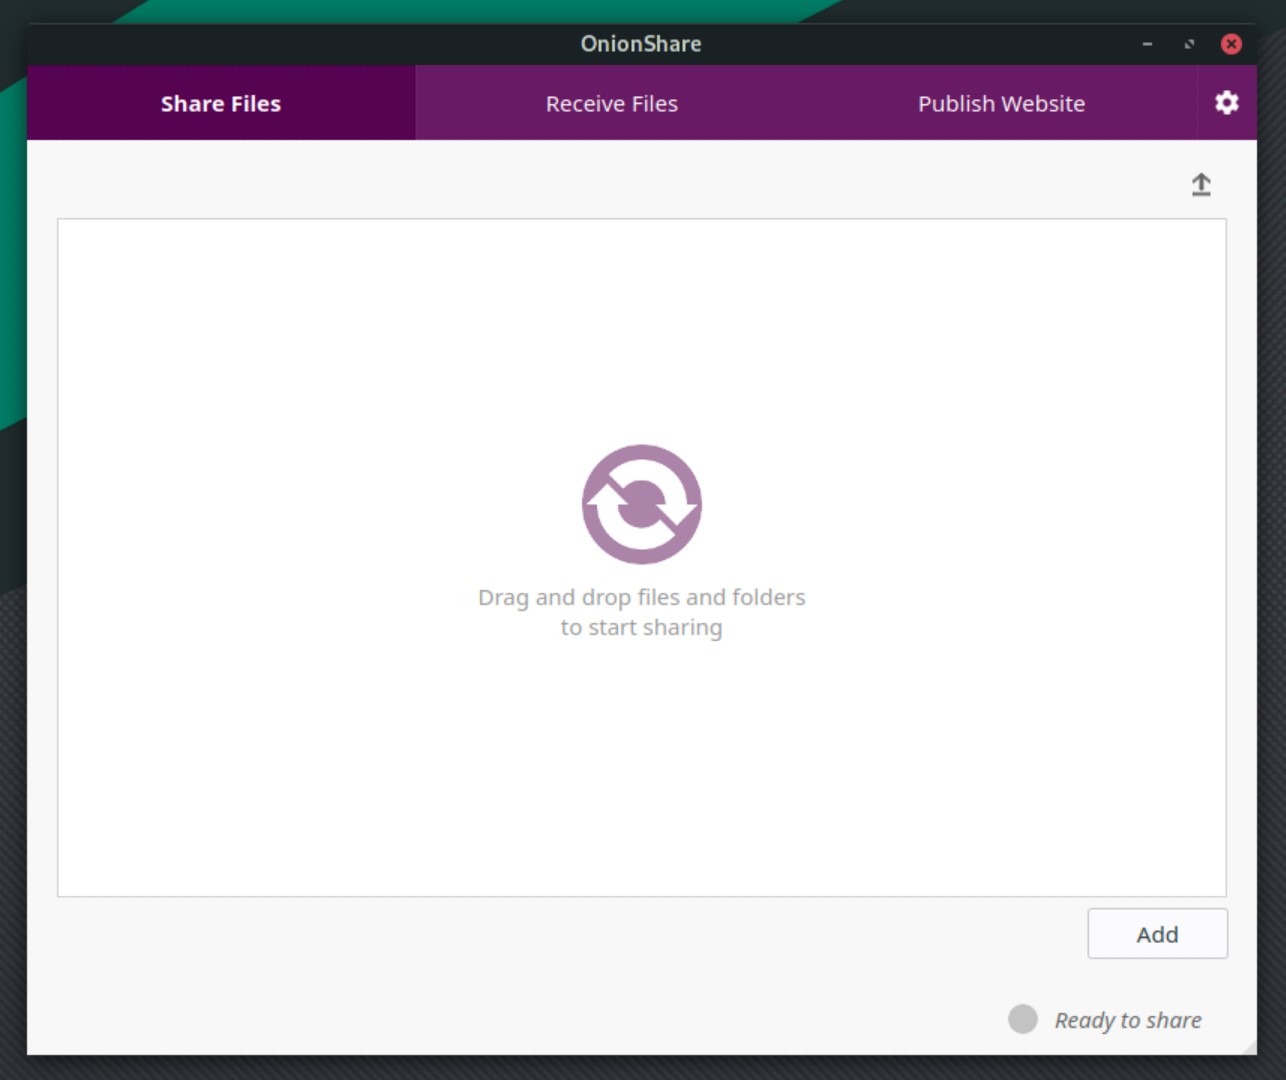Maximize the OnionShare window
Image resolution: width=1286 pixels, height=1080 pixels.
click(x=1189, y=44)
